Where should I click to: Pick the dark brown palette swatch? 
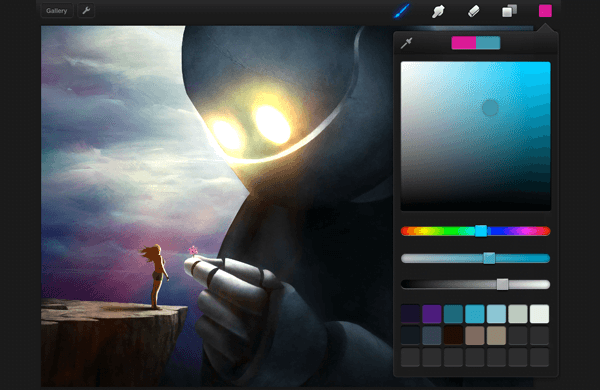click(453, 335)
